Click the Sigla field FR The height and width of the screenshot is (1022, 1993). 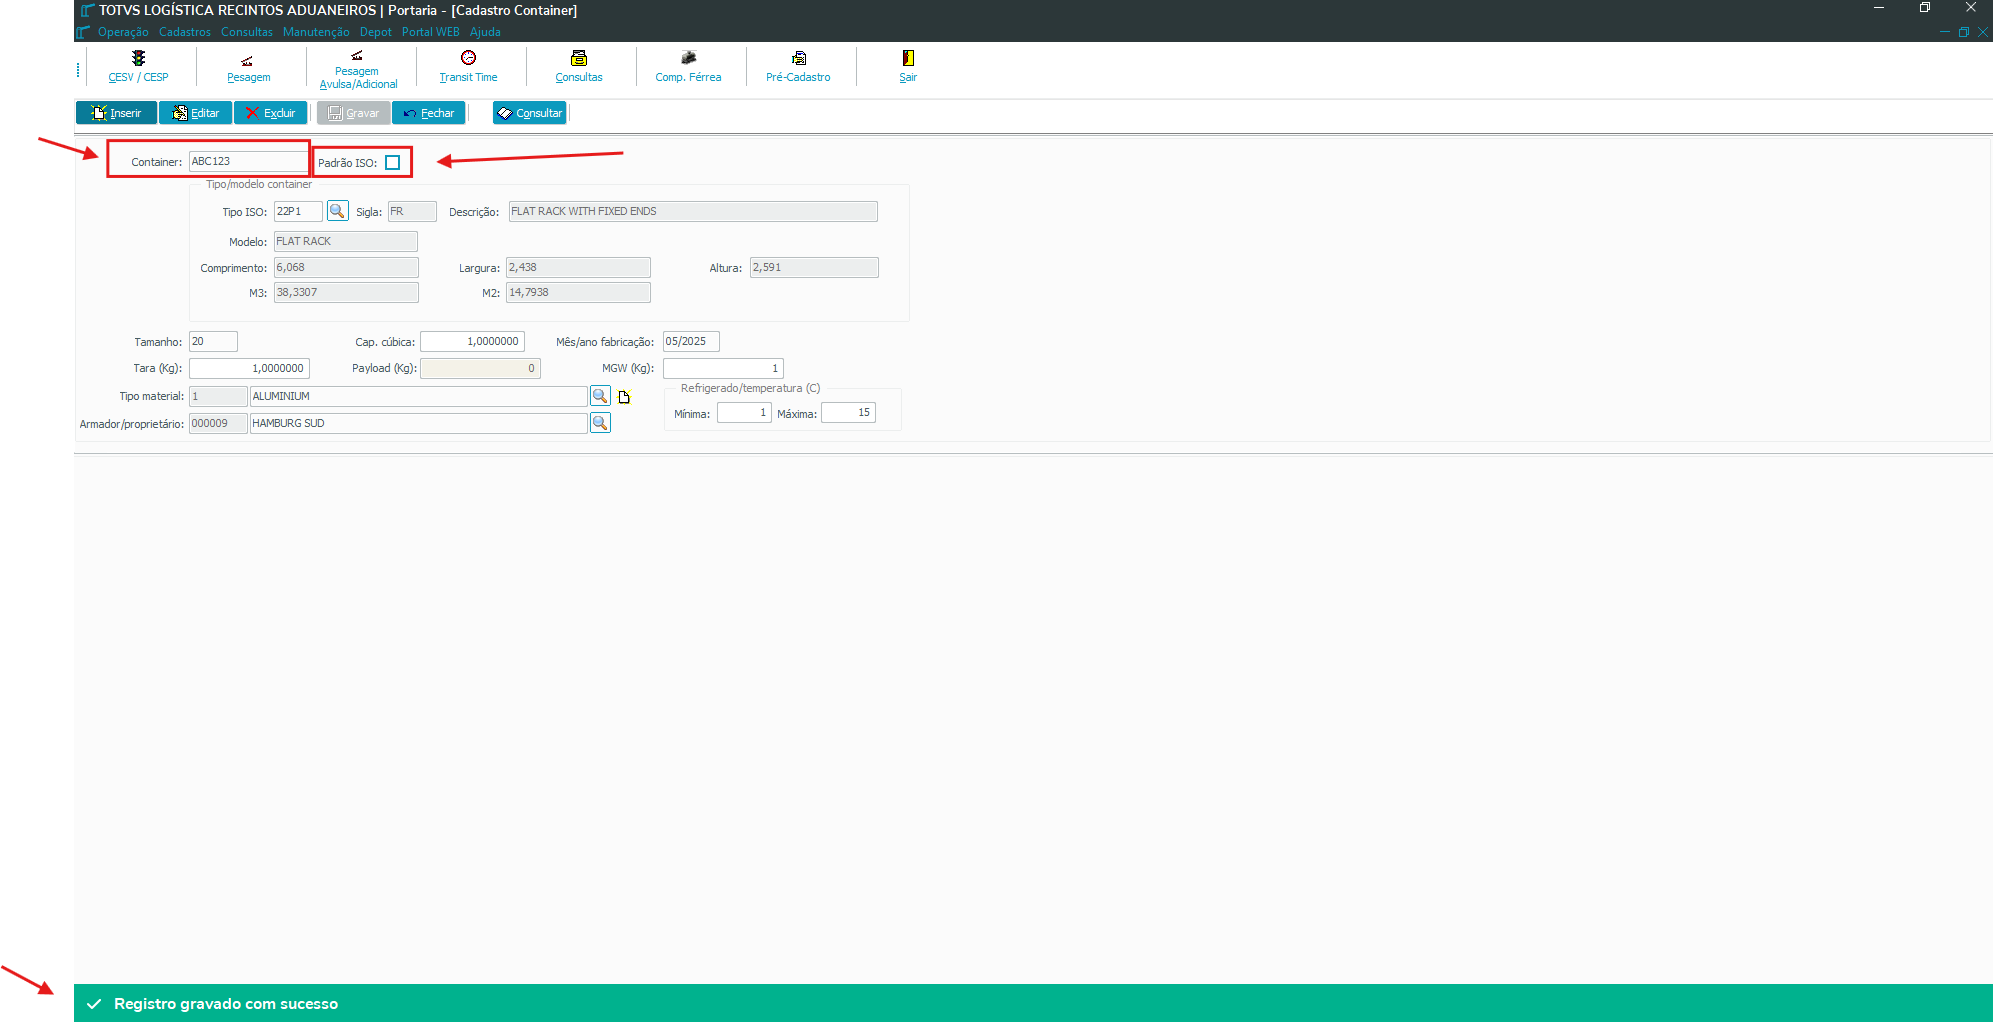(412, 211)
